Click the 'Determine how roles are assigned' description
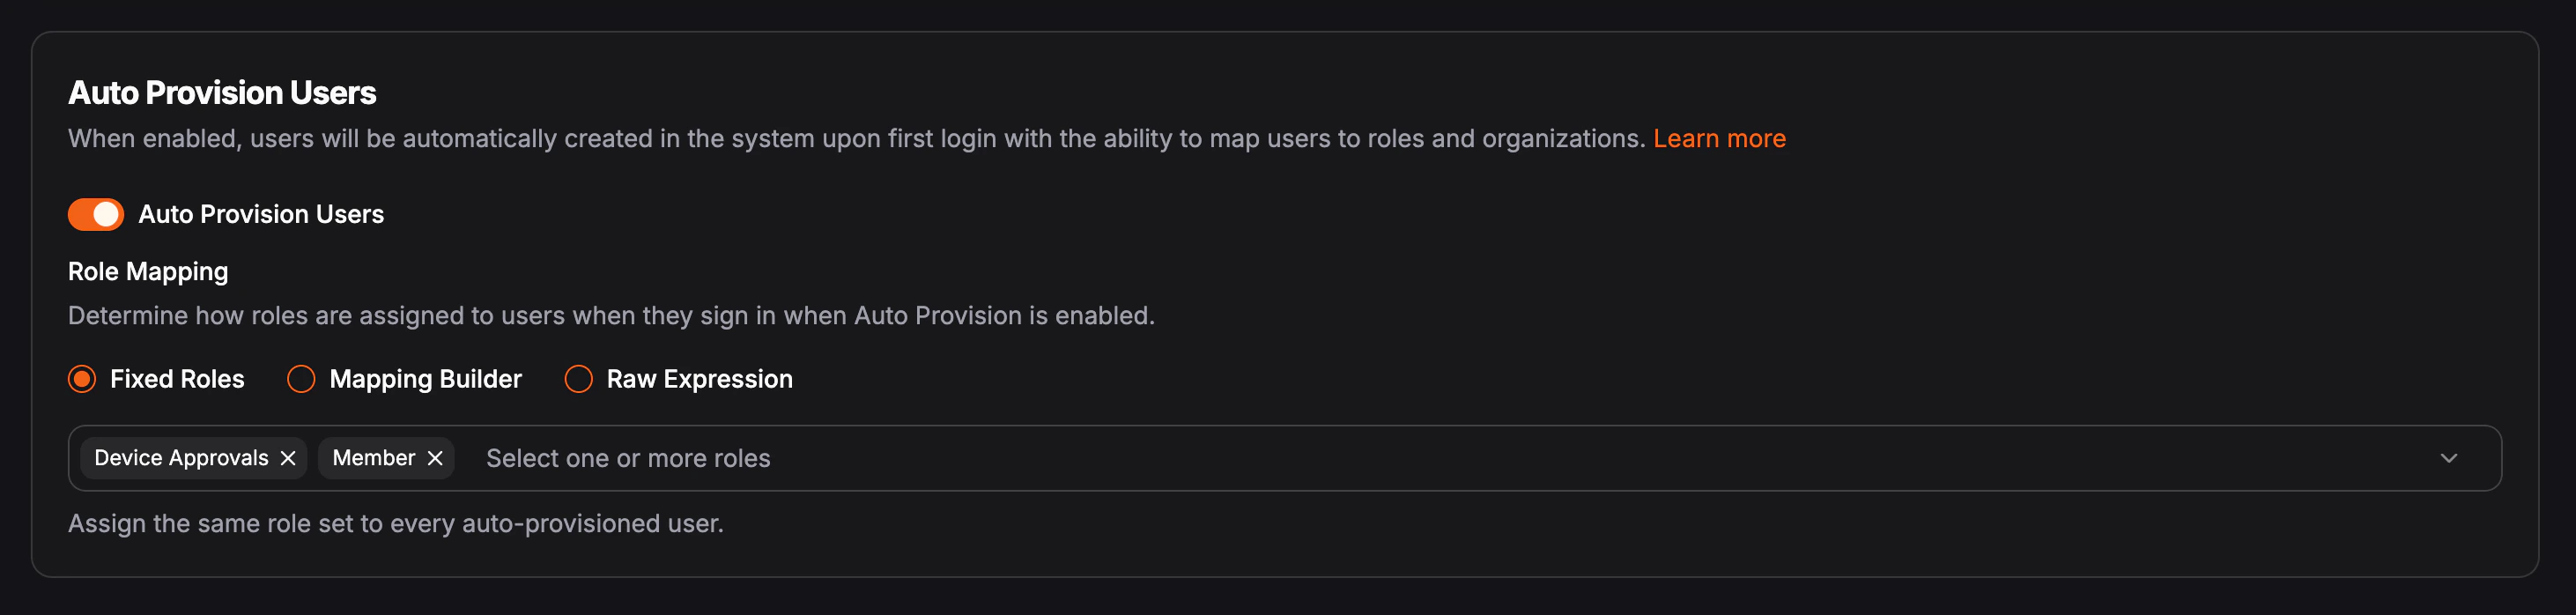The image size is (2576, 615). [x=611, y=315]
